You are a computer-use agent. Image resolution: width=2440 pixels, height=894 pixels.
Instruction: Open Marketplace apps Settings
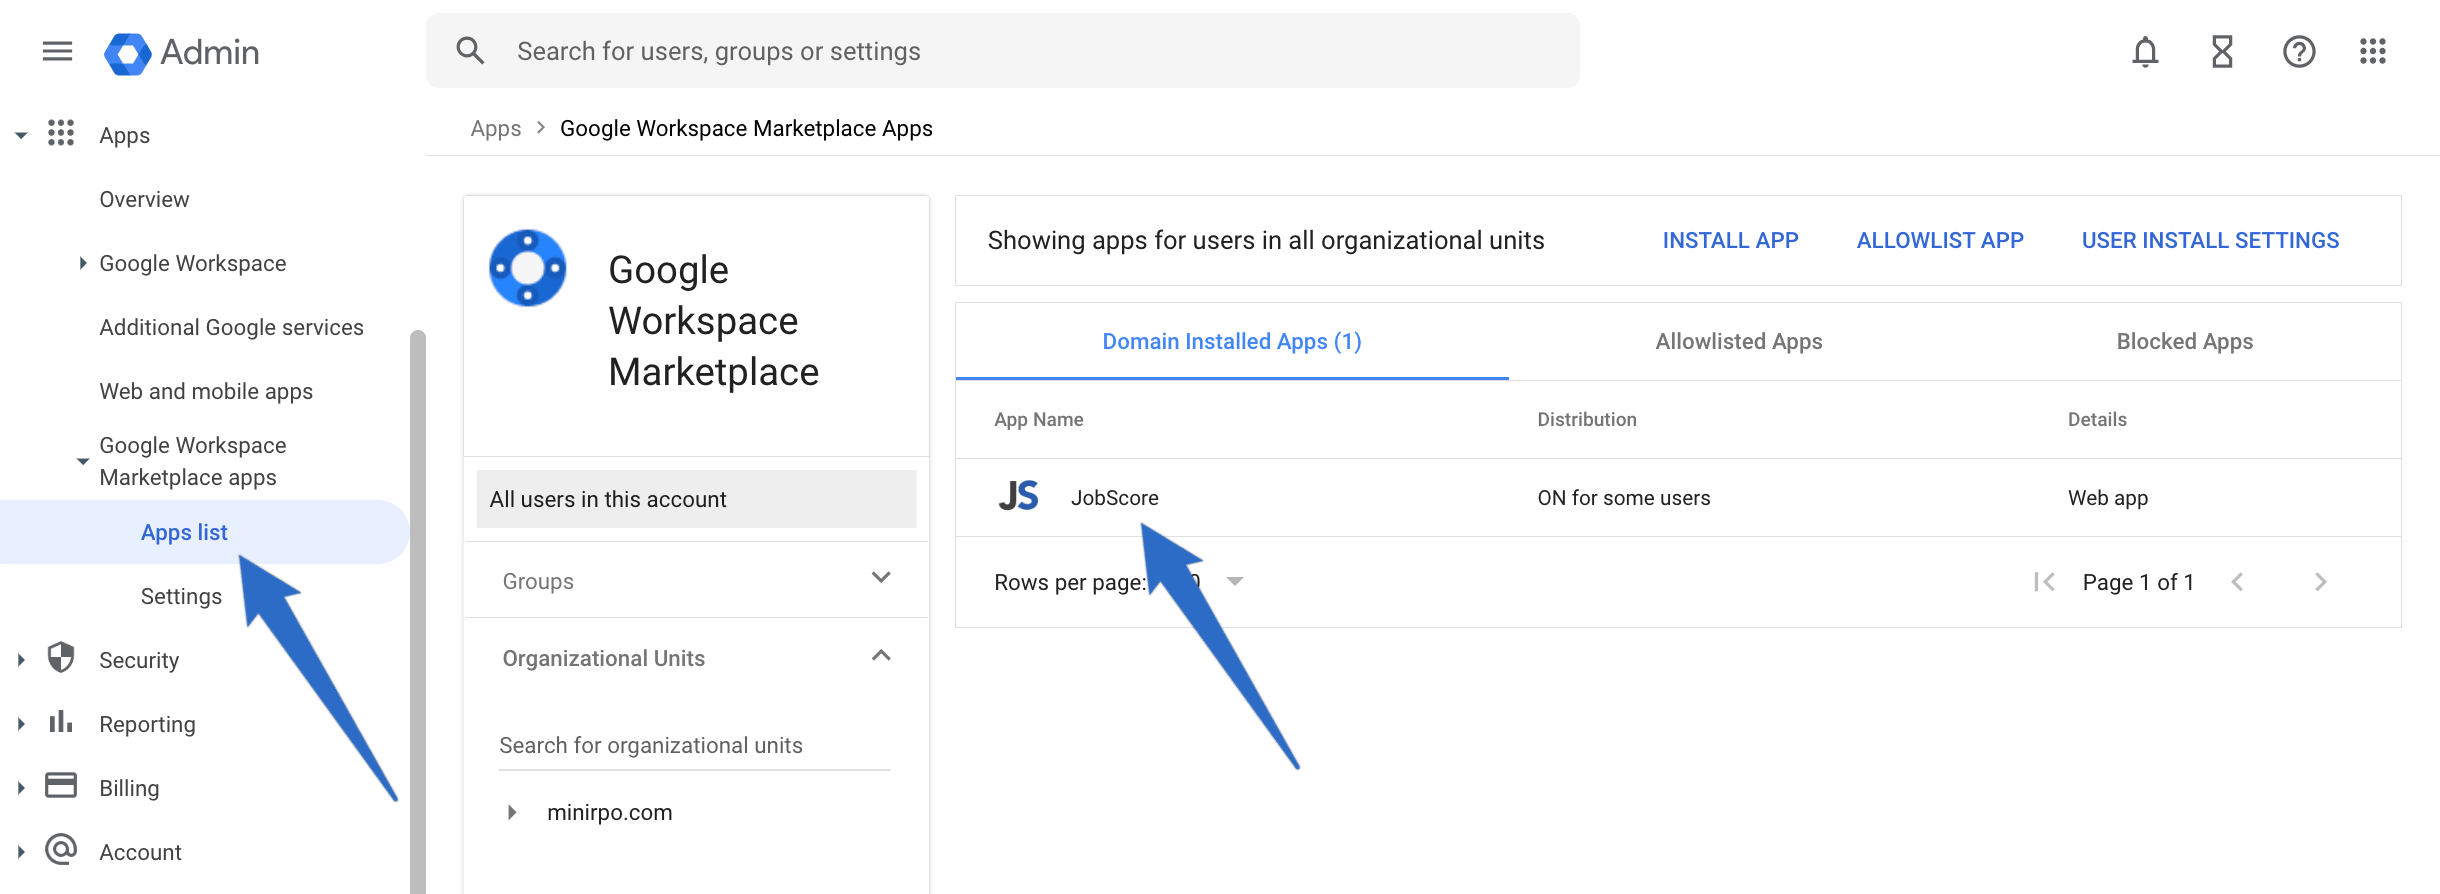point(181,596)
